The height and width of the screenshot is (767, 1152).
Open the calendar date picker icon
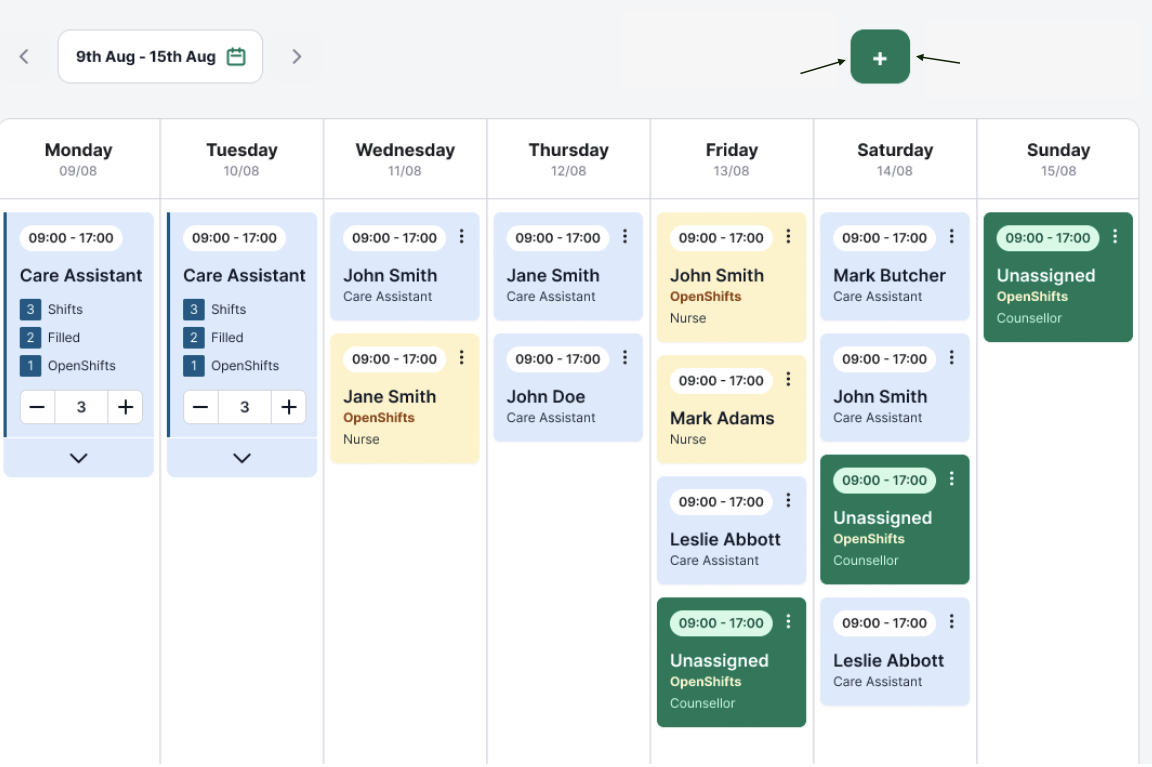pos(236,57)
